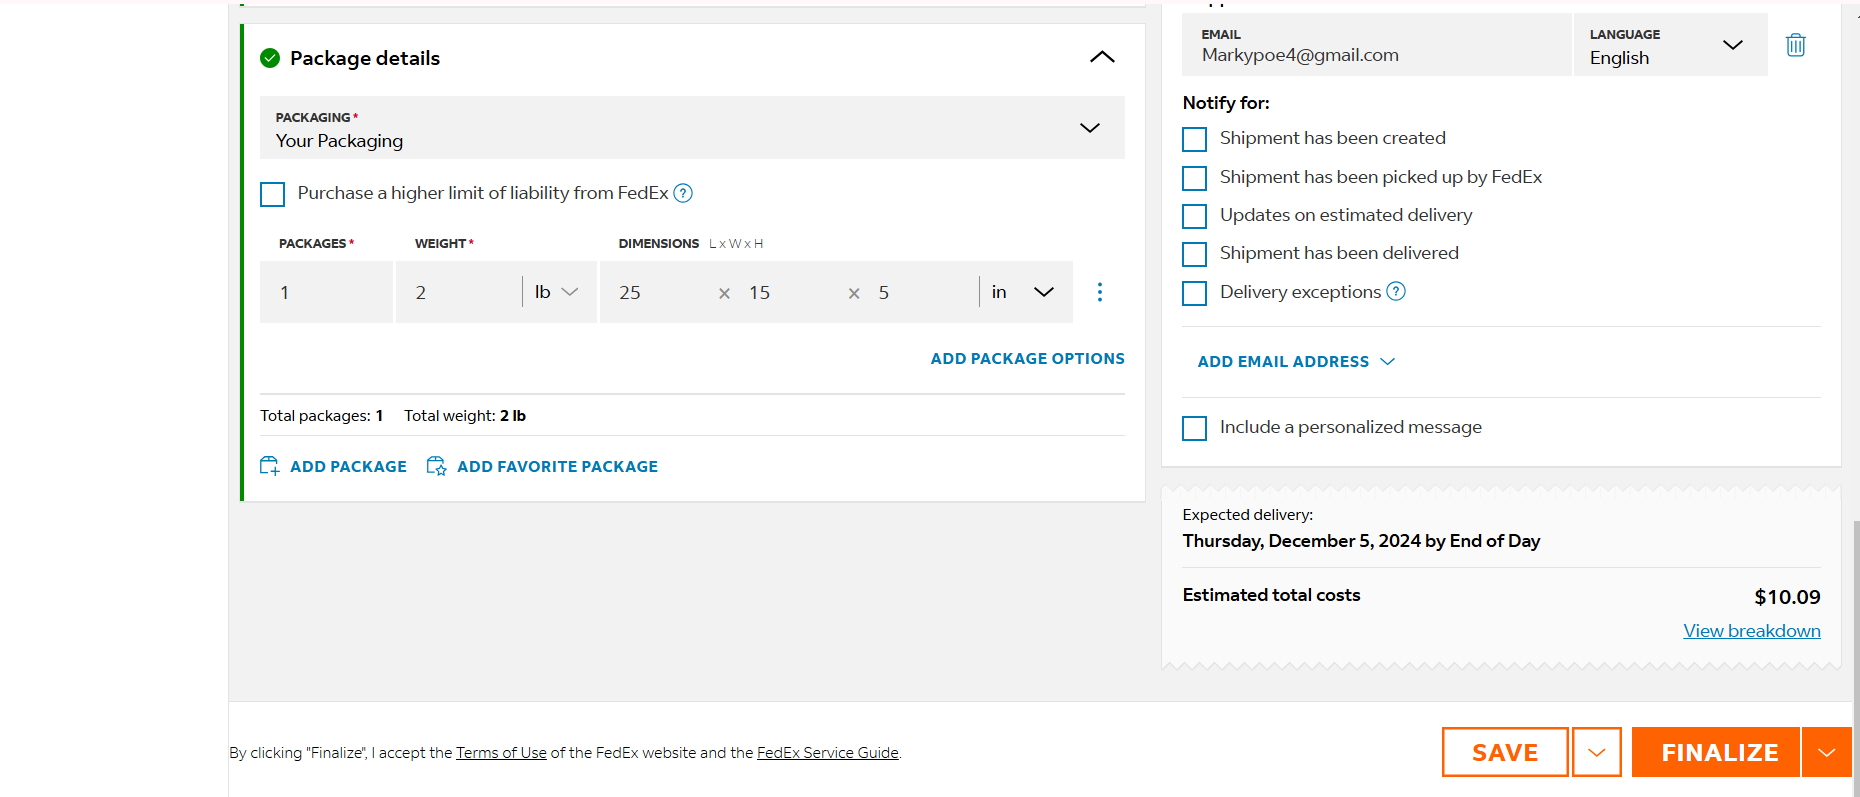The height and width of the screenshot is (797, 1860).
Task: Open the Finalize options dropdown arrow
Action: point(1827,752)
